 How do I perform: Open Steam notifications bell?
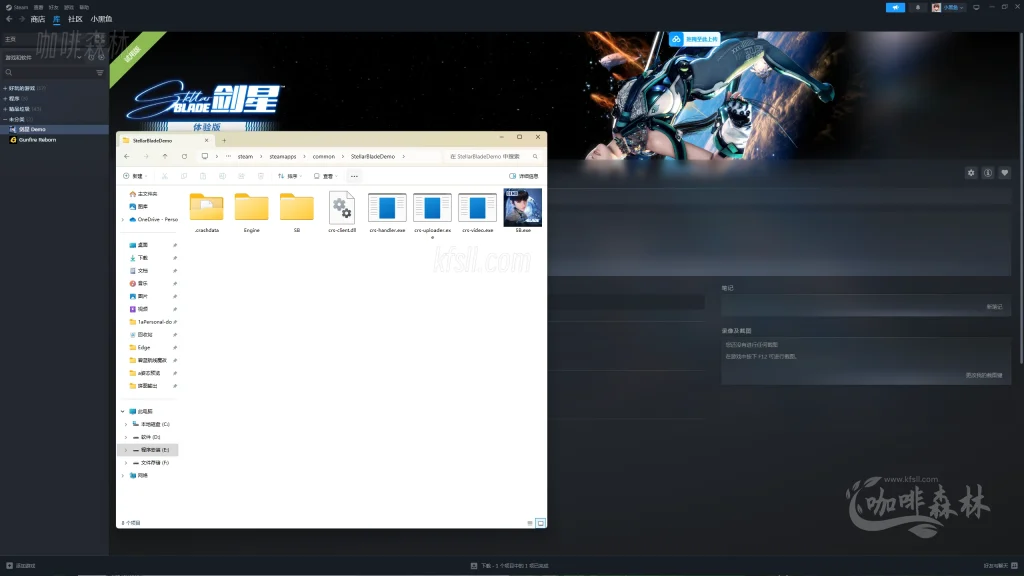[918, 7]
